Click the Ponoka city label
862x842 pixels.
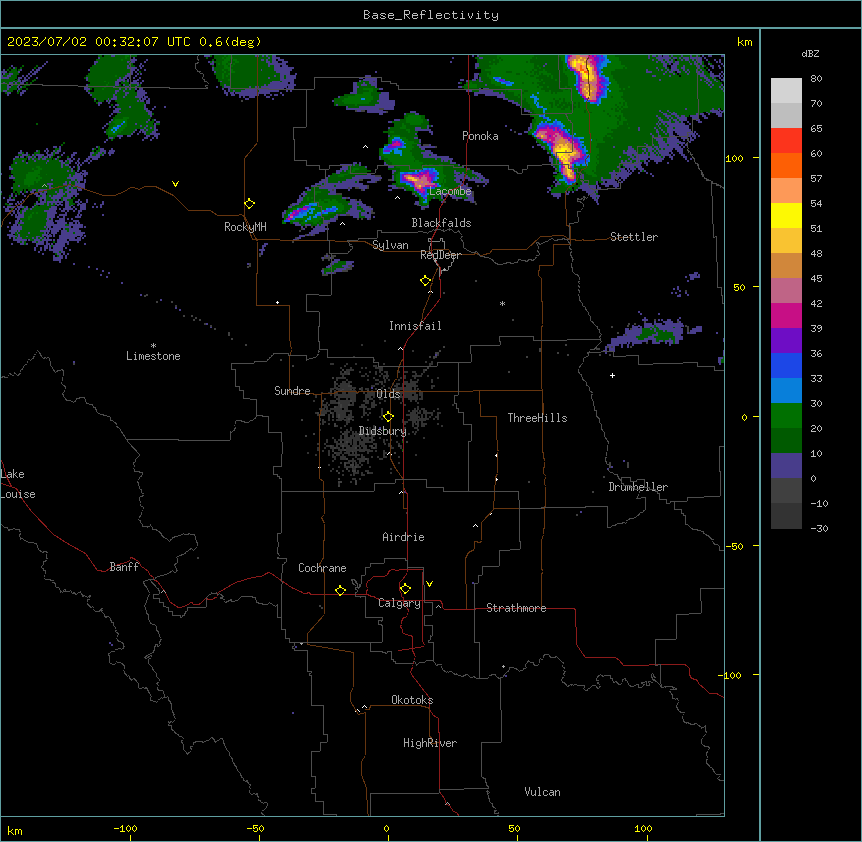(x=480, y=136)
